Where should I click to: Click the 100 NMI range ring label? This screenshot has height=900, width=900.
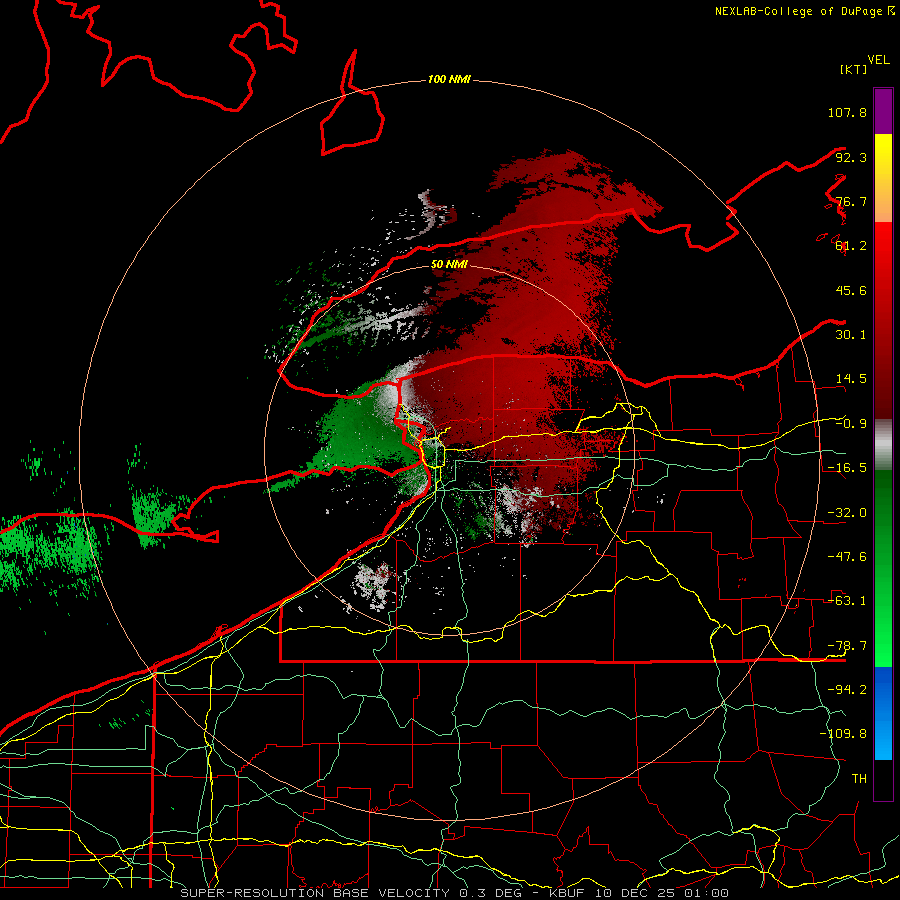[449, 79]
